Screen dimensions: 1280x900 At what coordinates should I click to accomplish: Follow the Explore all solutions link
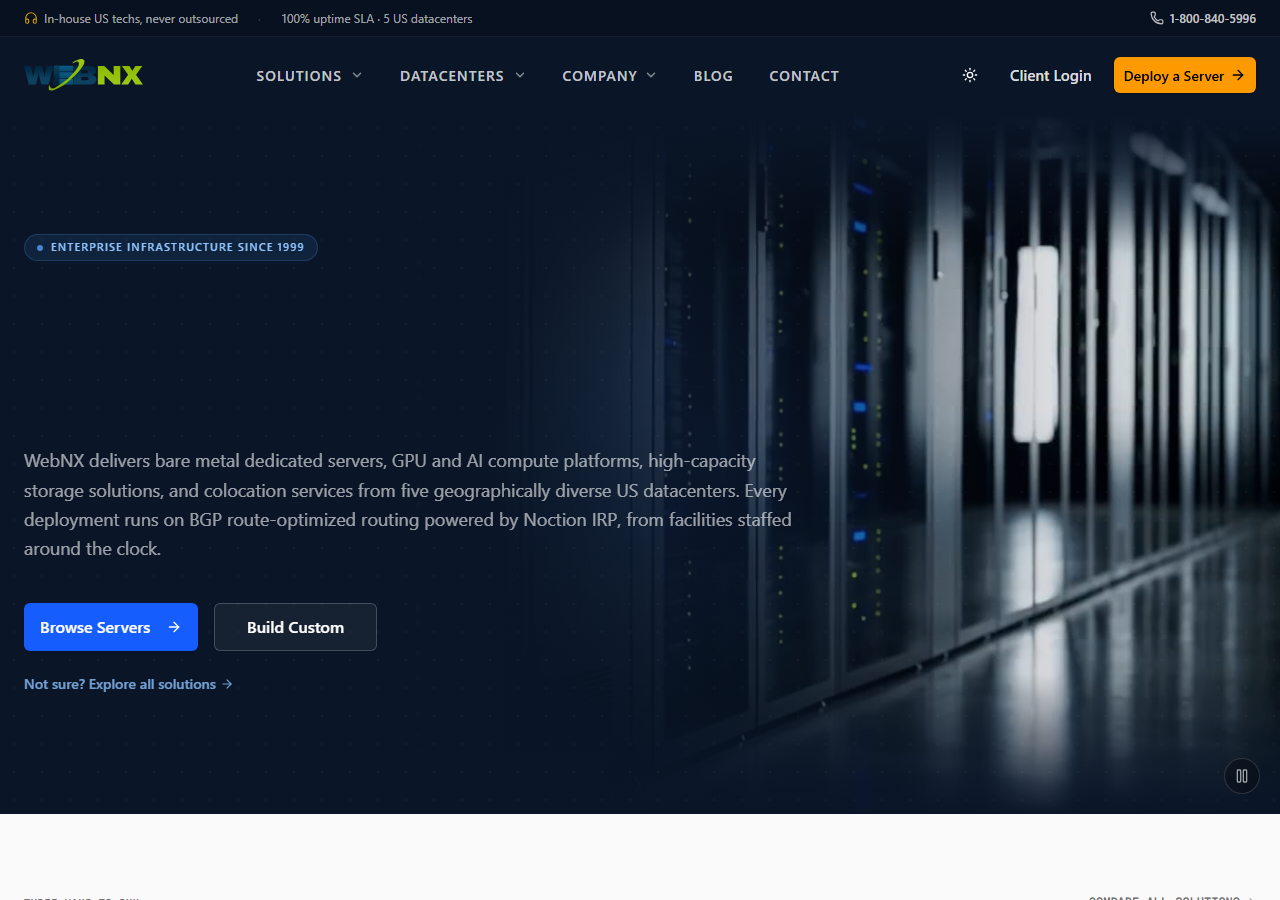(x=128, y=684)
